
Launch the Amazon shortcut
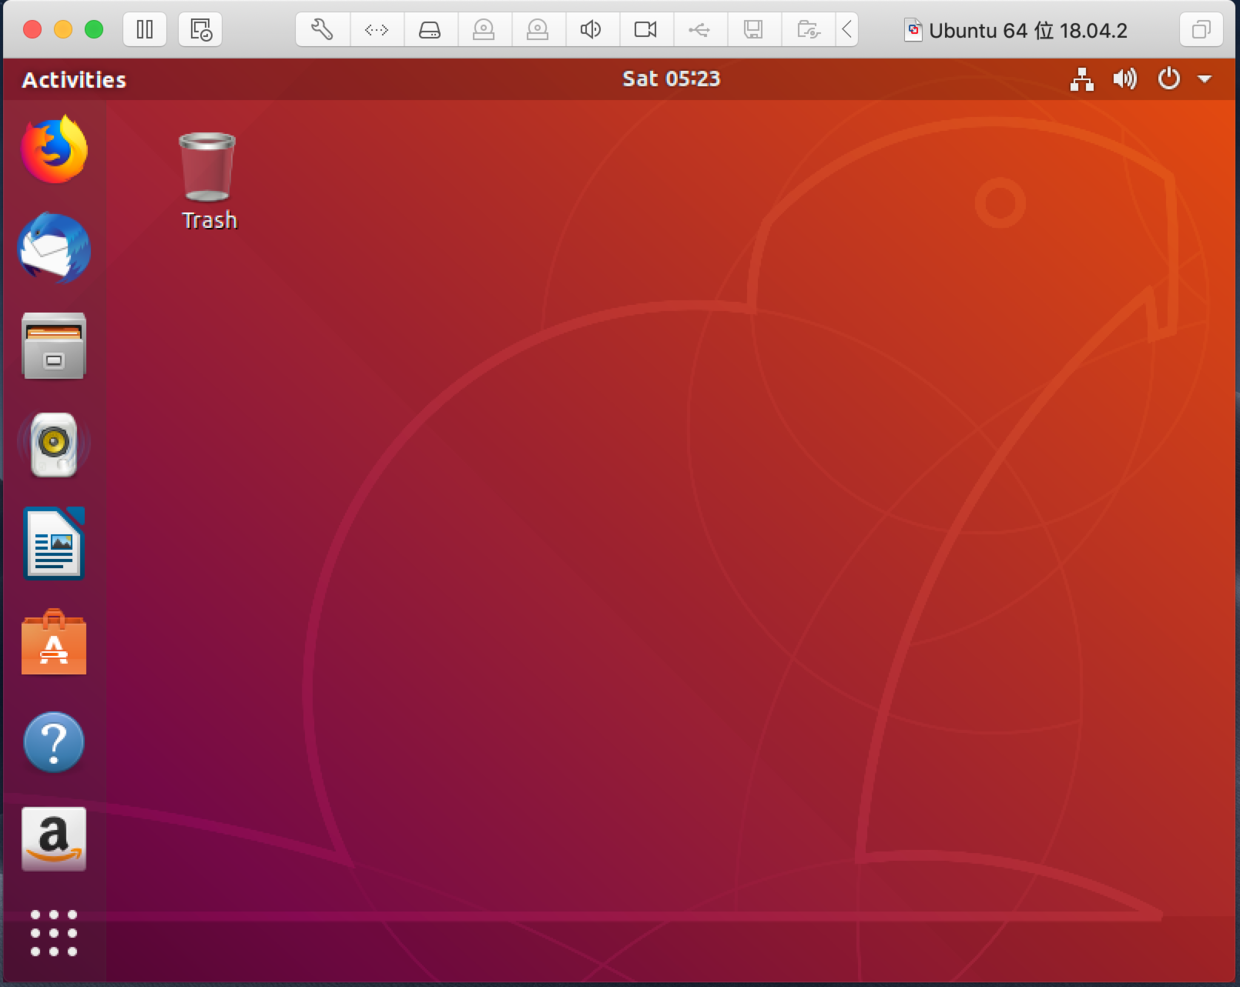(x=54, y=840)
